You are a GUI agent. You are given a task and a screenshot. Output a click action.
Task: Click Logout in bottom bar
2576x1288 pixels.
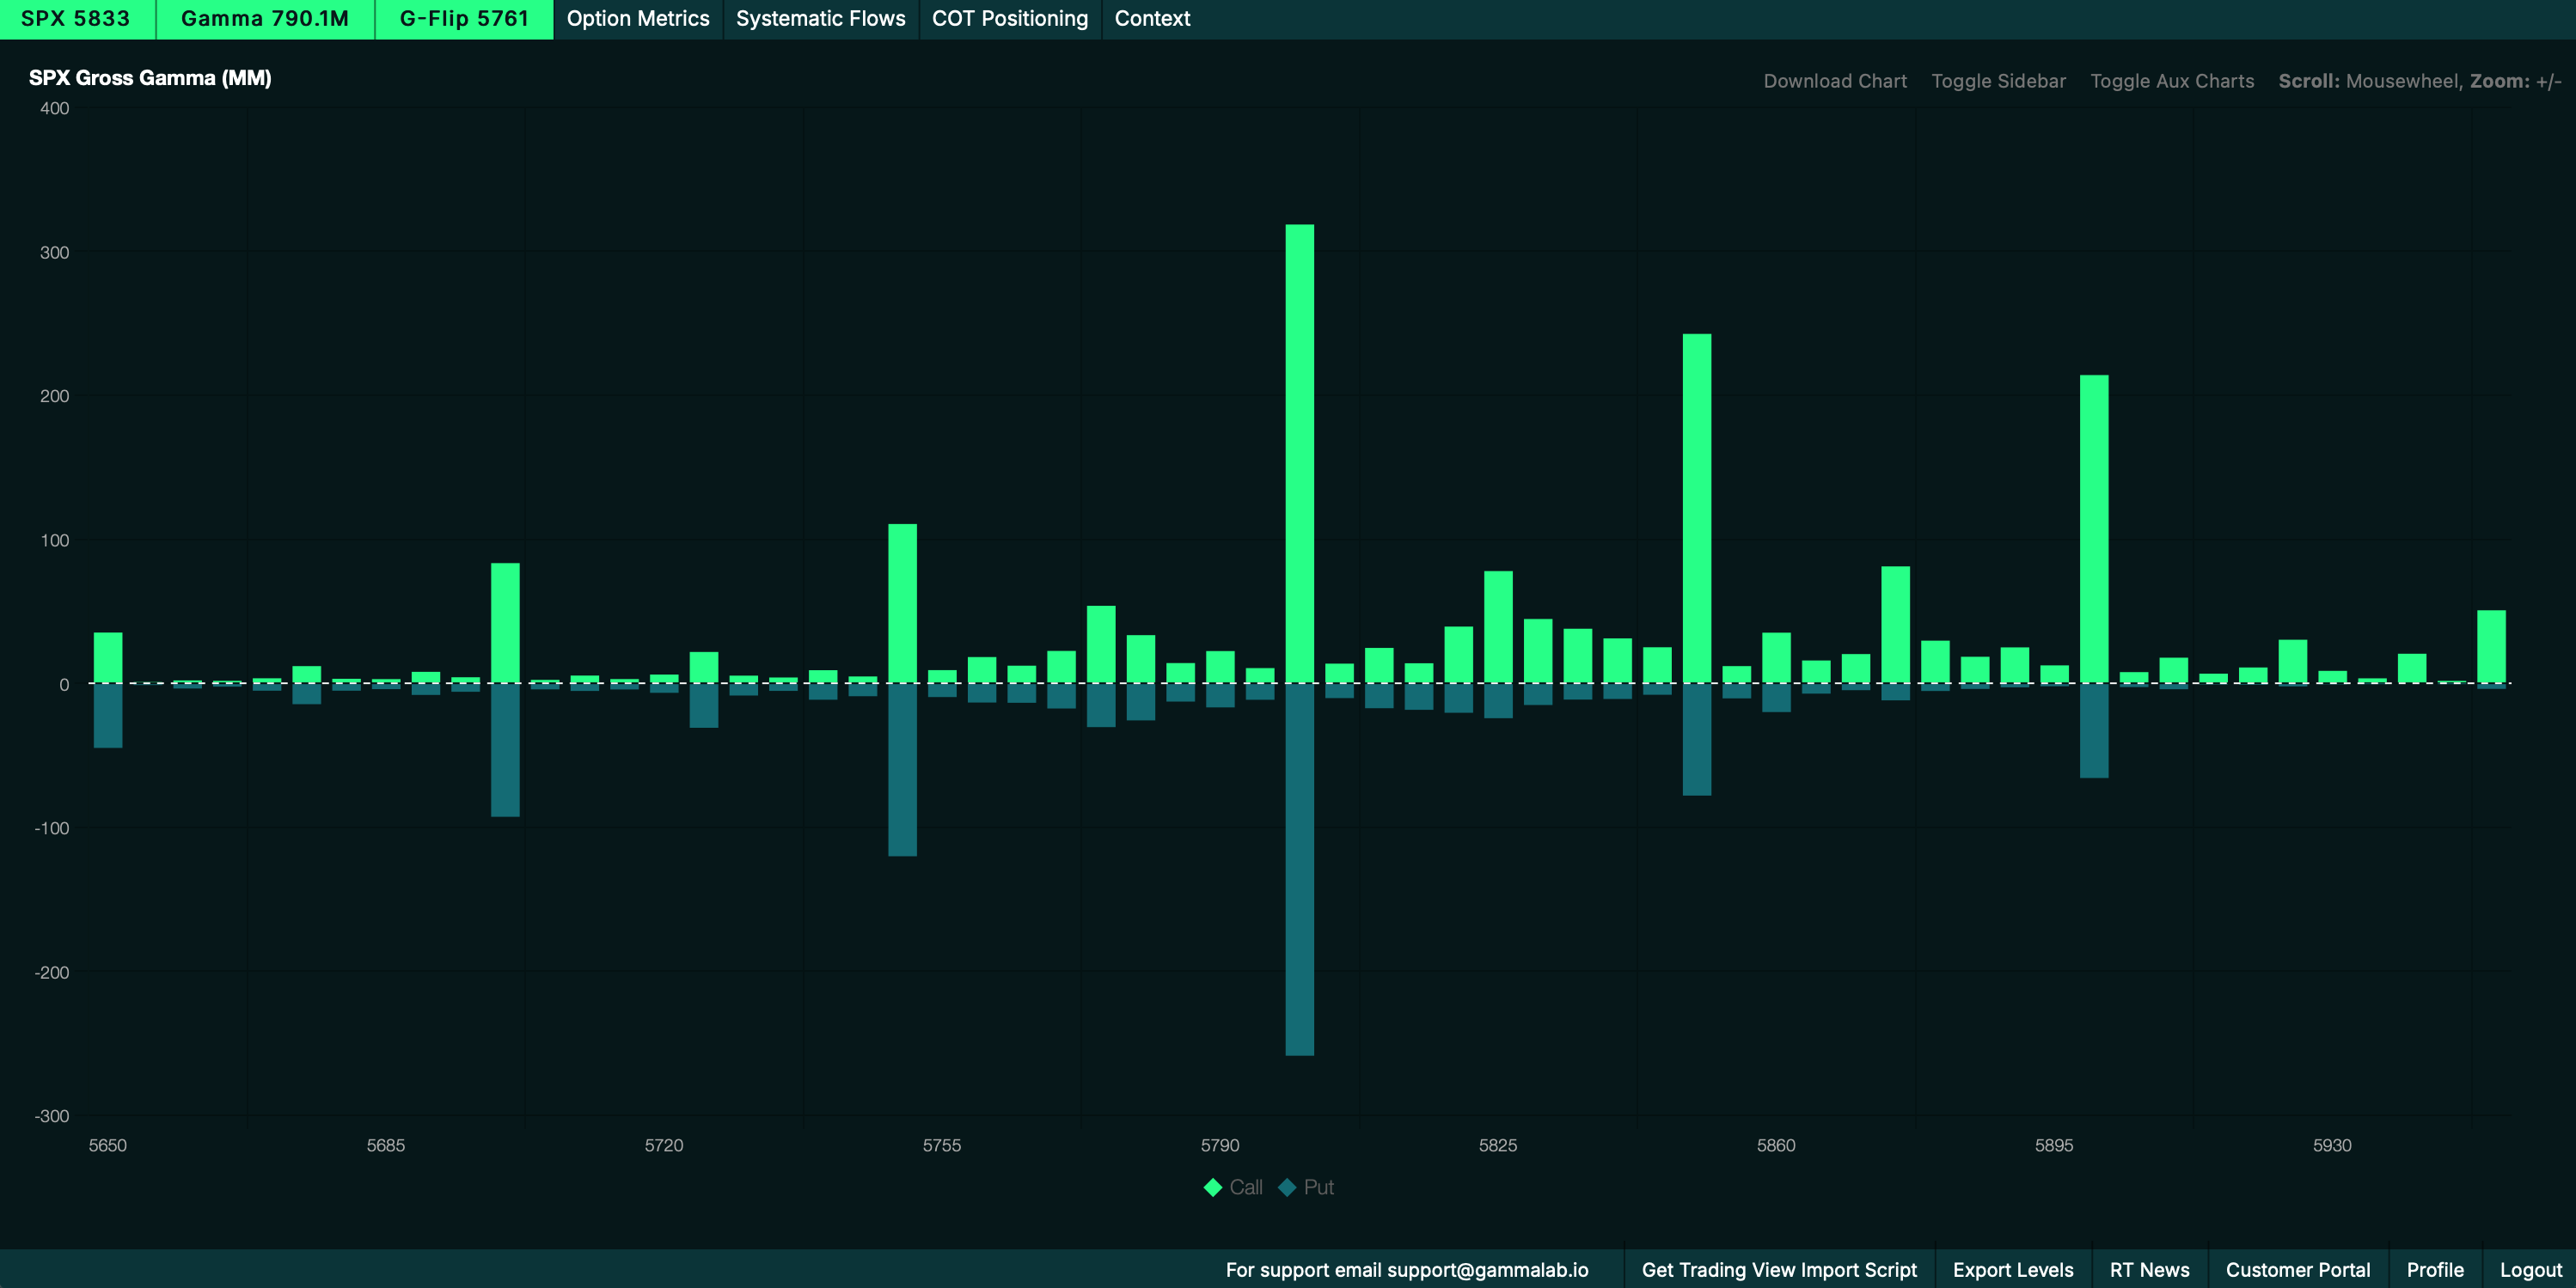[x=2530, y=1269]
